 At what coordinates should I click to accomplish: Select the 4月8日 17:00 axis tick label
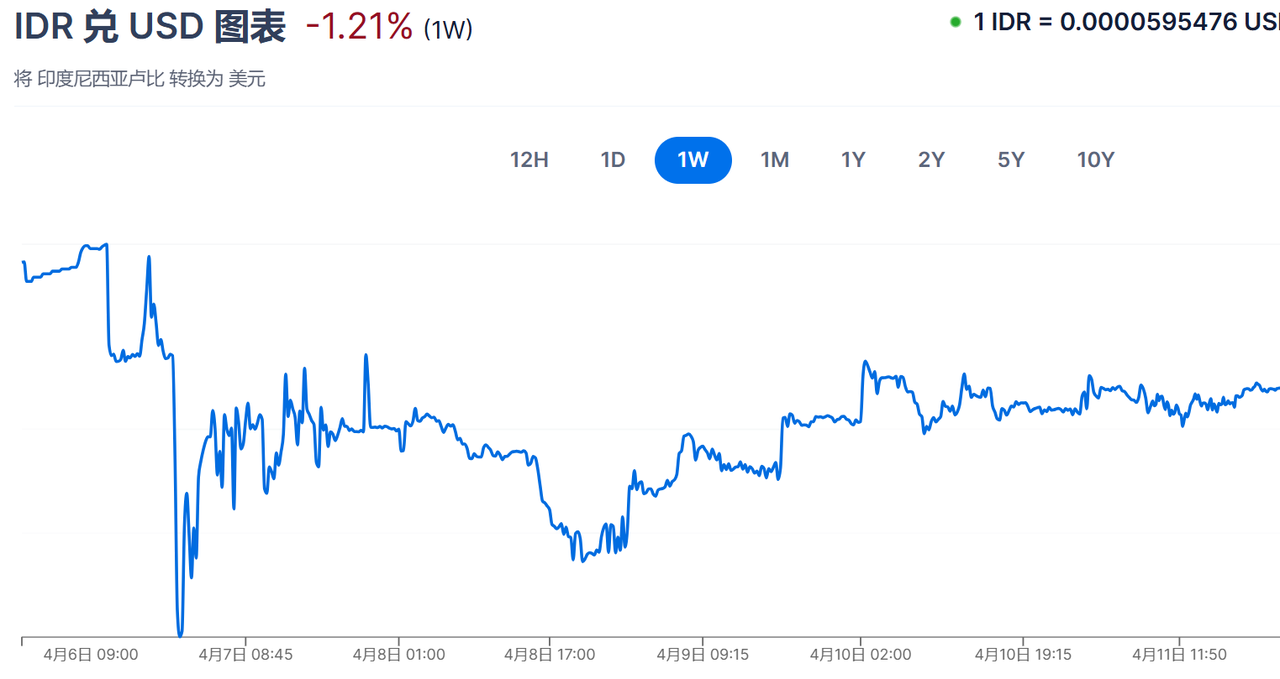[550, 655]
